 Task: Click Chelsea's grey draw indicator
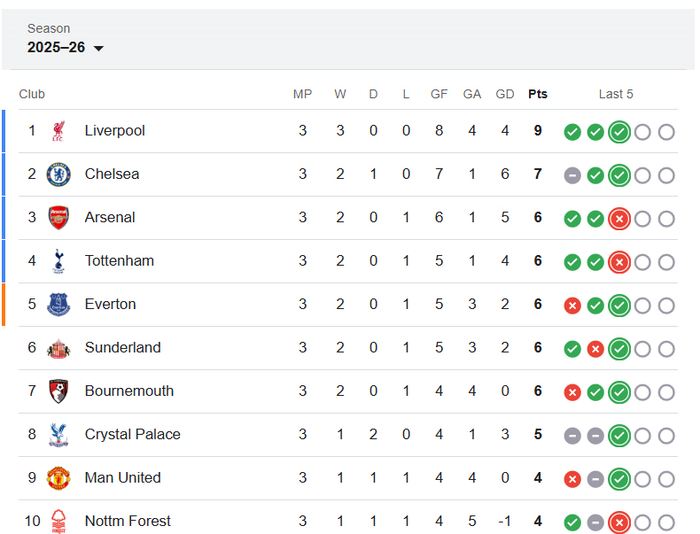coord(572,175)
